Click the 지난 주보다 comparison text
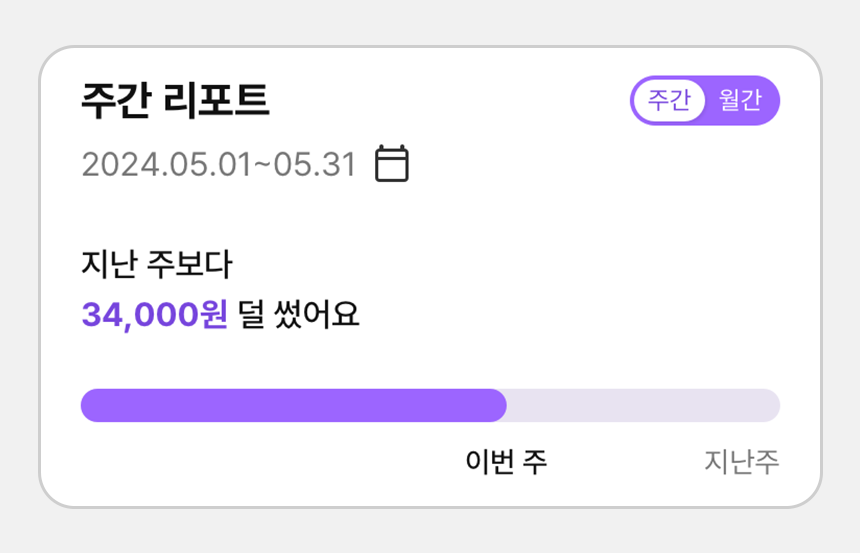Image resolution: width=860 pixels, height=553 pixels. [157, 264]
